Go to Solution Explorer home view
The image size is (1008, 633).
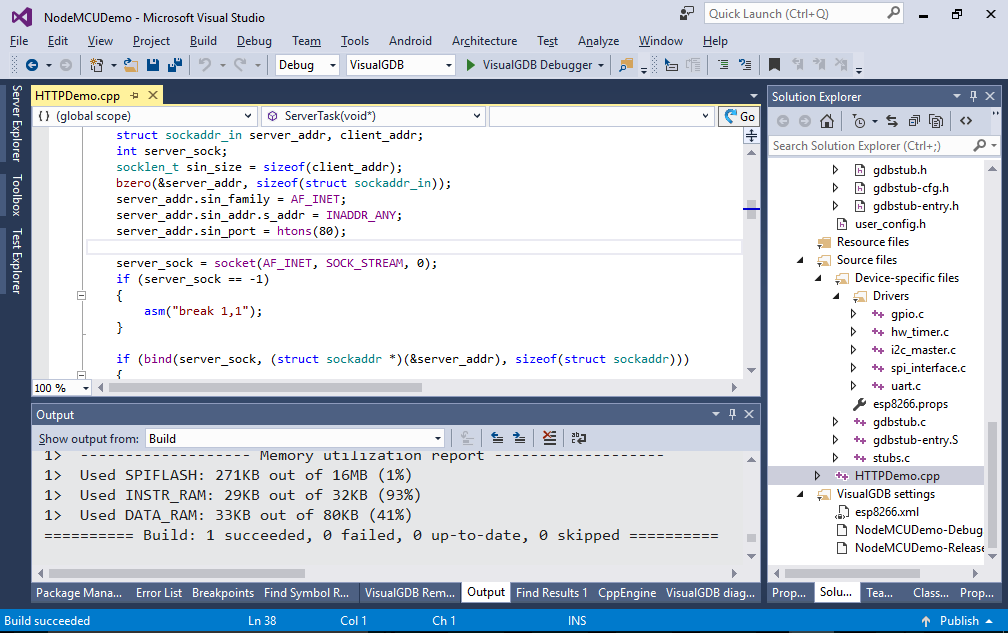point(827,121)
